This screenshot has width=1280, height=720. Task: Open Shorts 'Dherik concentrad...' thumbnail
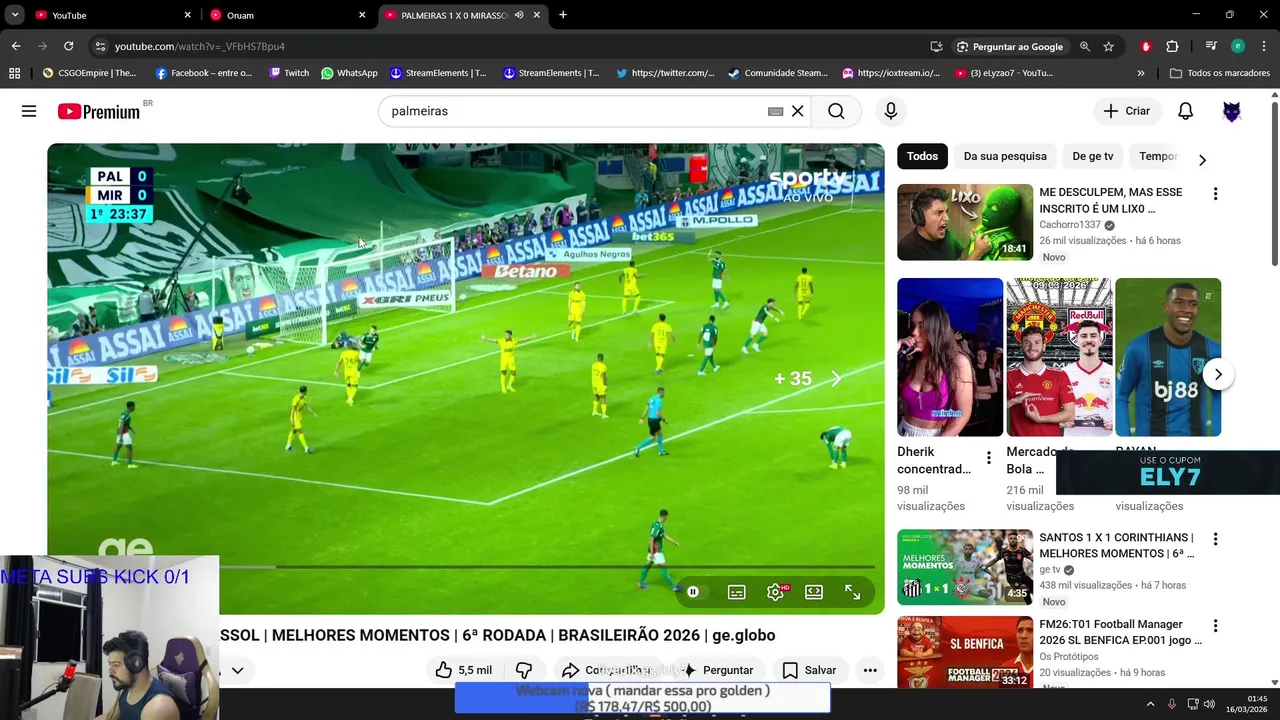coord(950,357)
